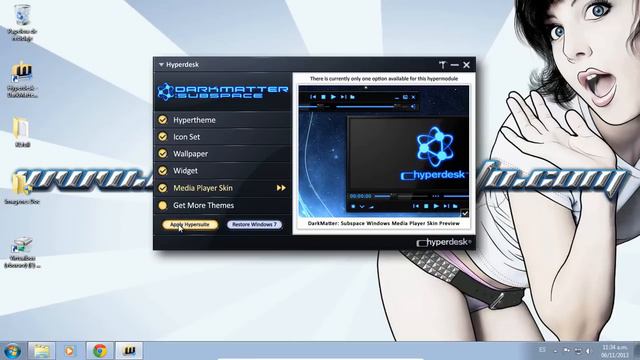Click the DarkMatter Subspace logo
This screenshot has width=640, height=360.
pyautogui.click(x=223, y=92)
